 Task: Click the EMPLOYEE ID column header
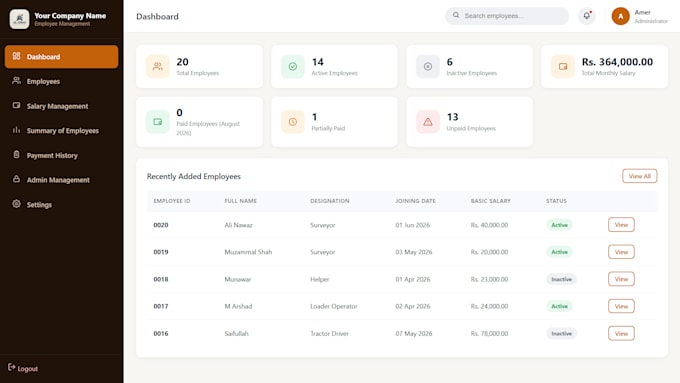tap(172, 201)
